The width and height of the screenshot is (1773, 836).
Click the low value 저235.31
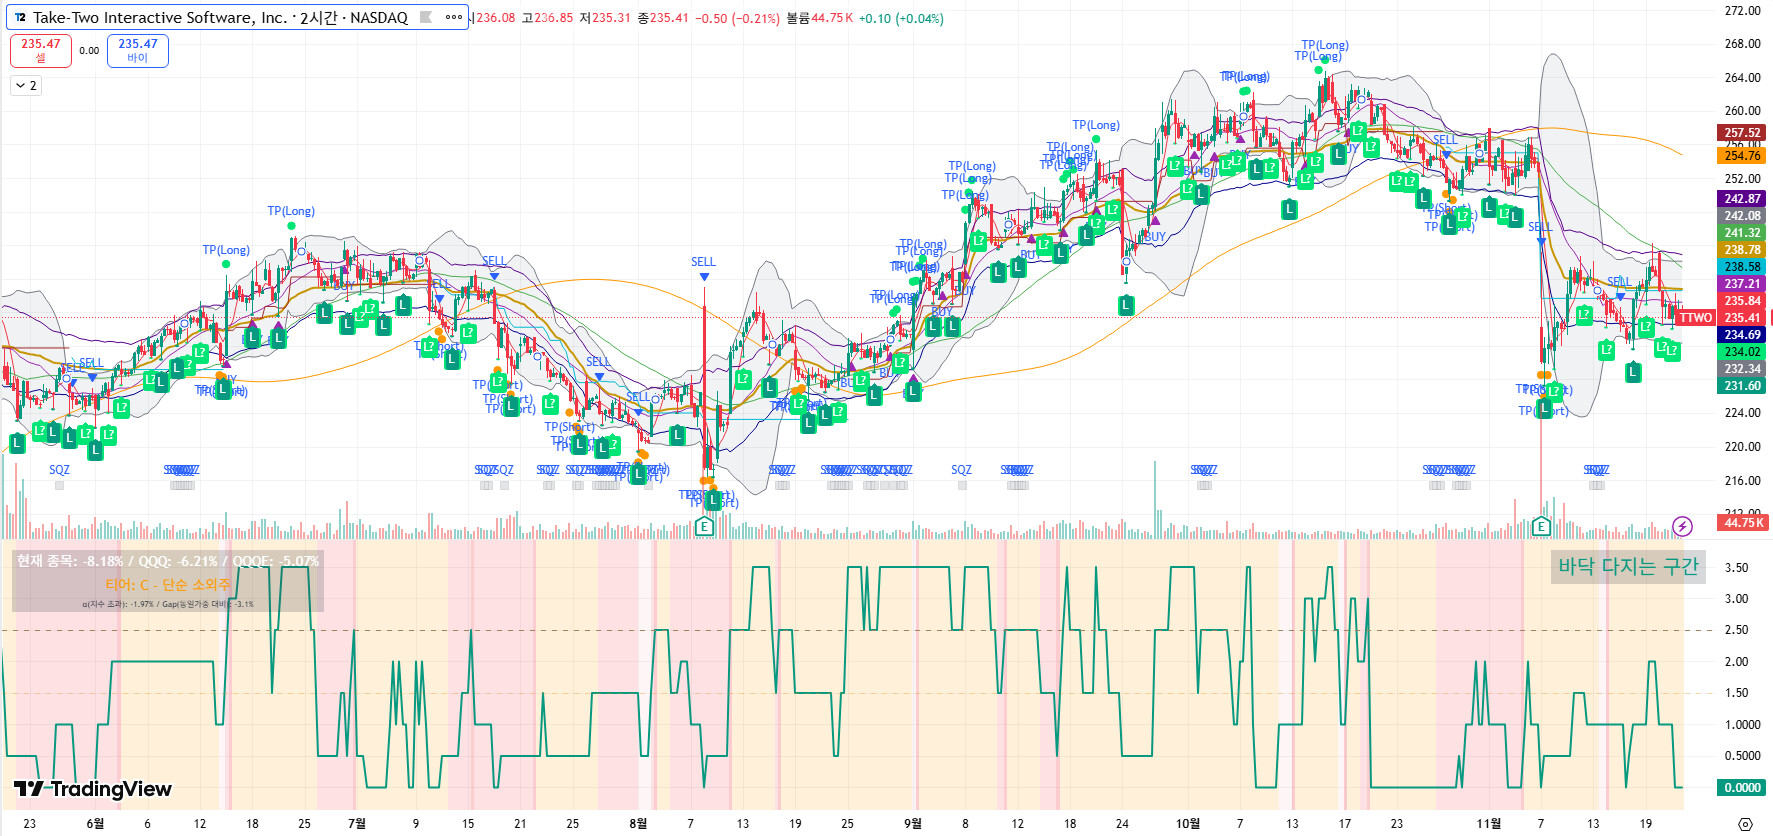pyautogui.click(x=606, y=18)
